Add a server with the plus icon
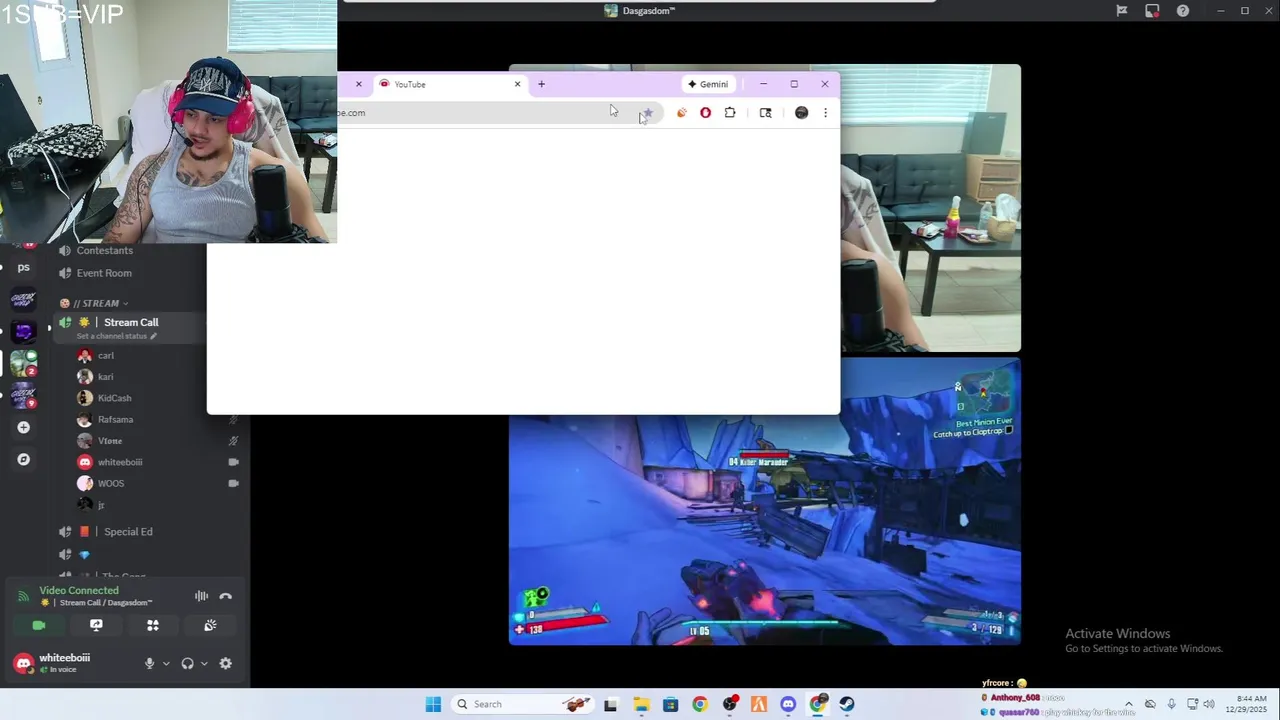This screenshot has width=1280, height=720. coord(24,428)
